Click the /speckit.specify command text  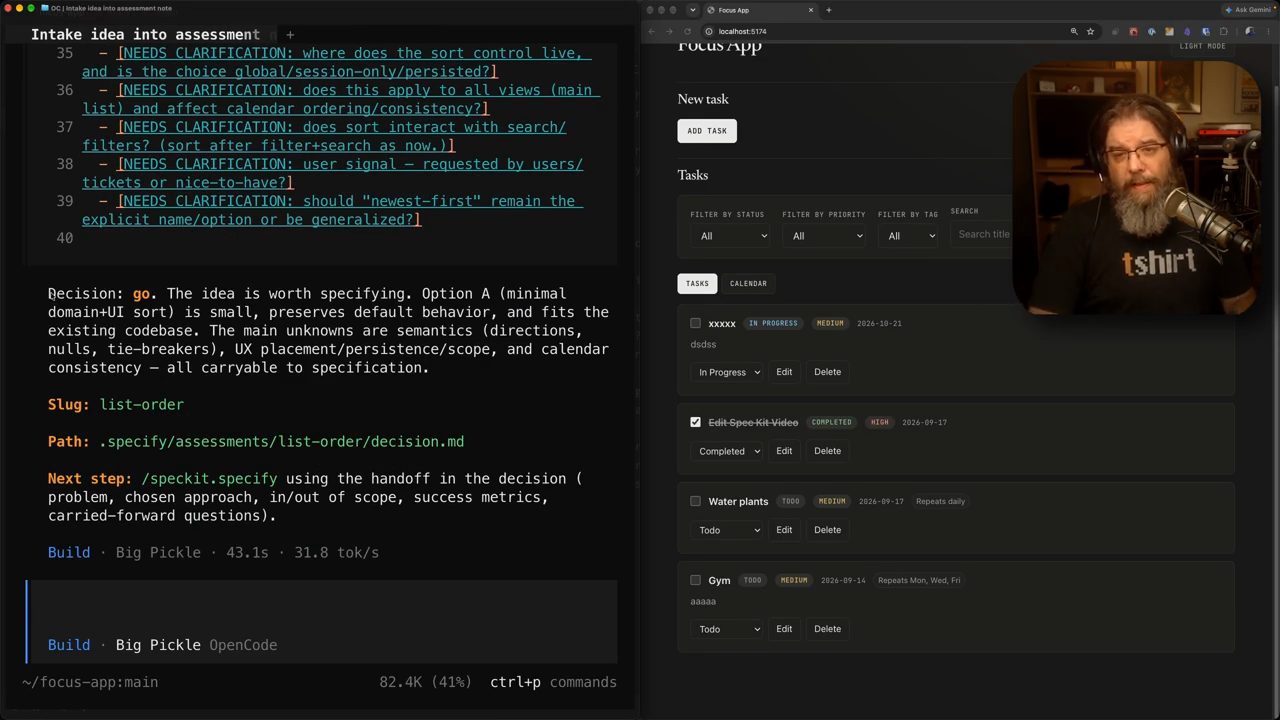click(x=209, y=478)
